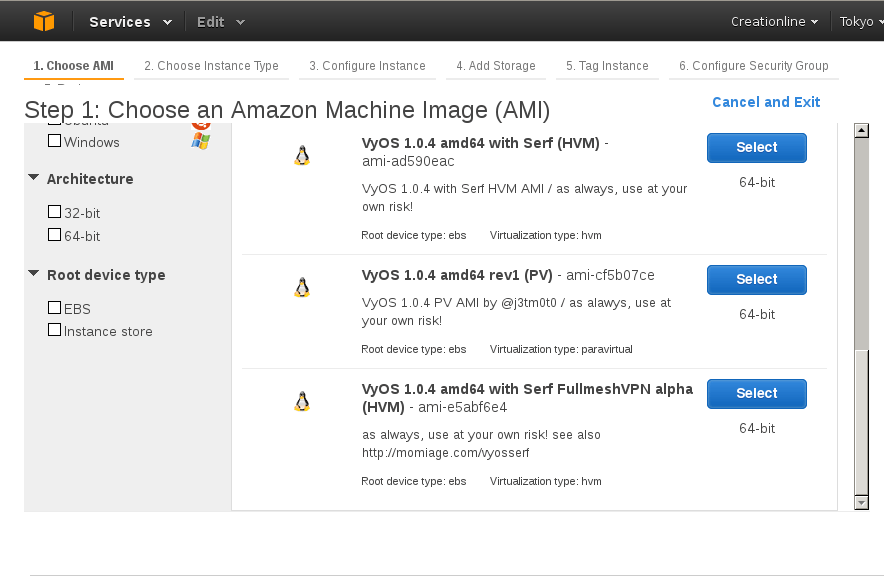The image size is (884, 576).
Task: Select VyOS 1.0.4 amd64 with Serf (HVM) AMI
Action: pyautogui.click(x=757, y=148)
